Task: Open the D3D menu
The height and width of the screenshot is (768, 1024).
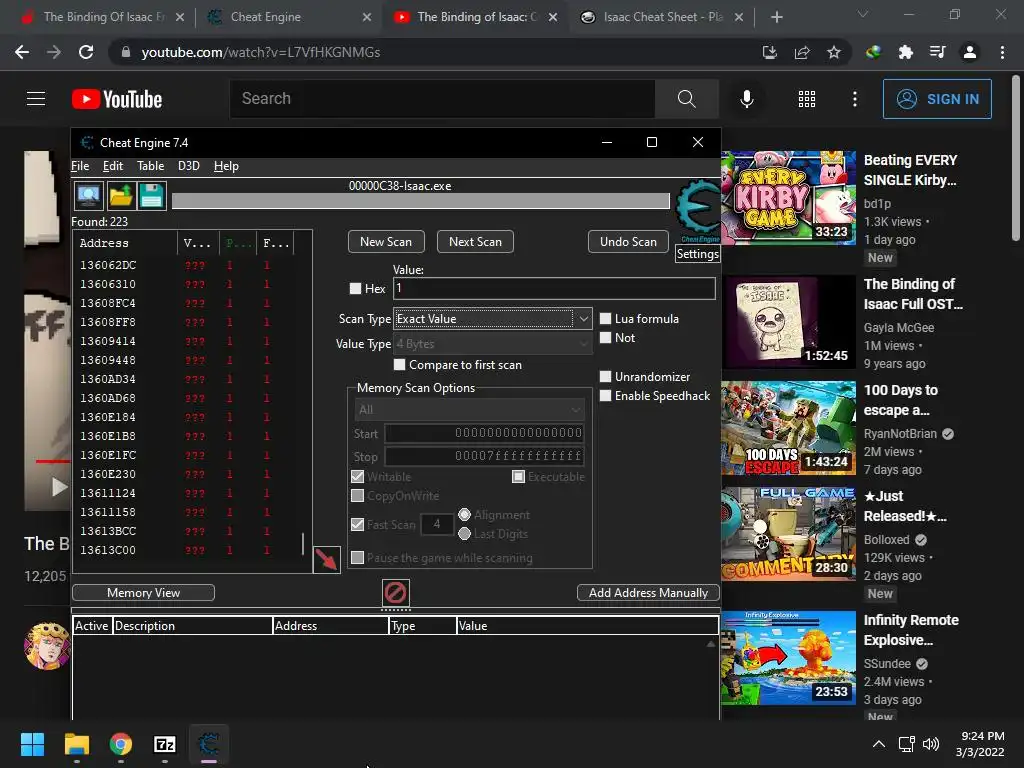Action: tap(189, 166)
